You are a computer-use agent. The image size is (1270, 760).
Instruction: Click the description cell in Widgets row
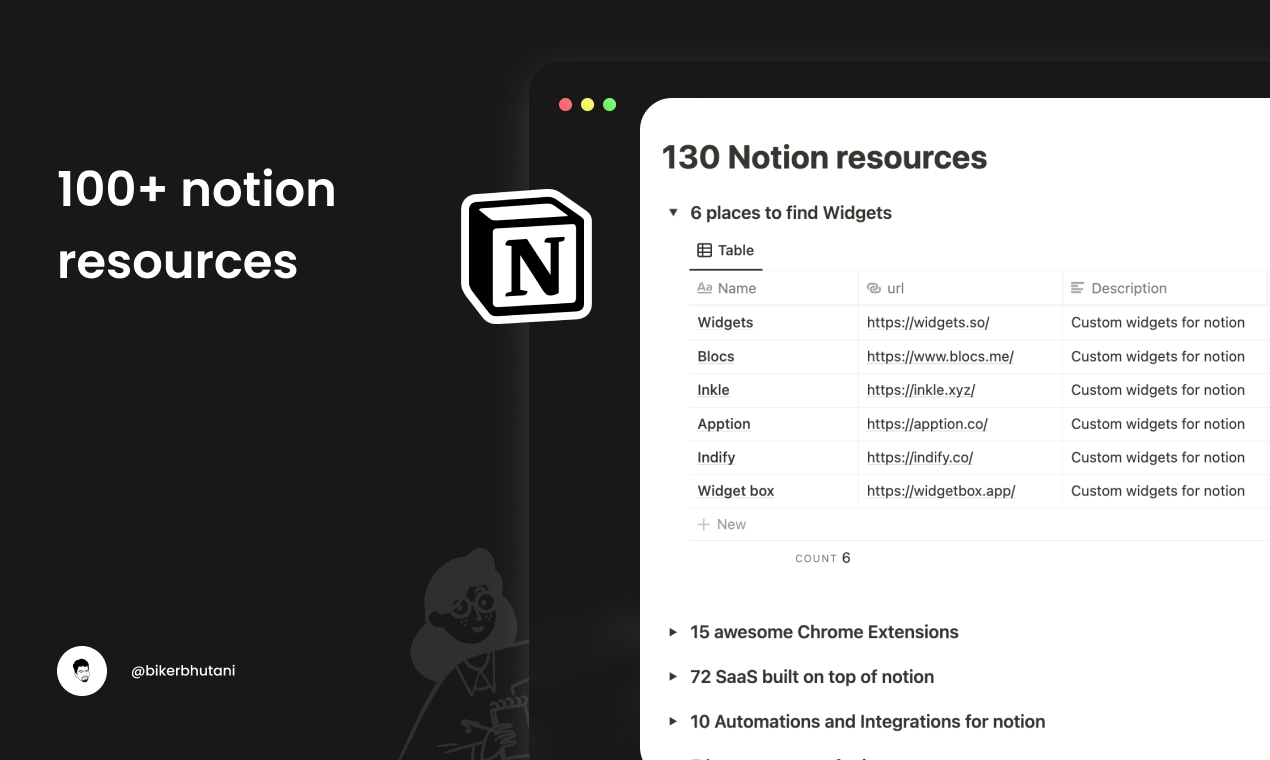[x=1165, y=322]
